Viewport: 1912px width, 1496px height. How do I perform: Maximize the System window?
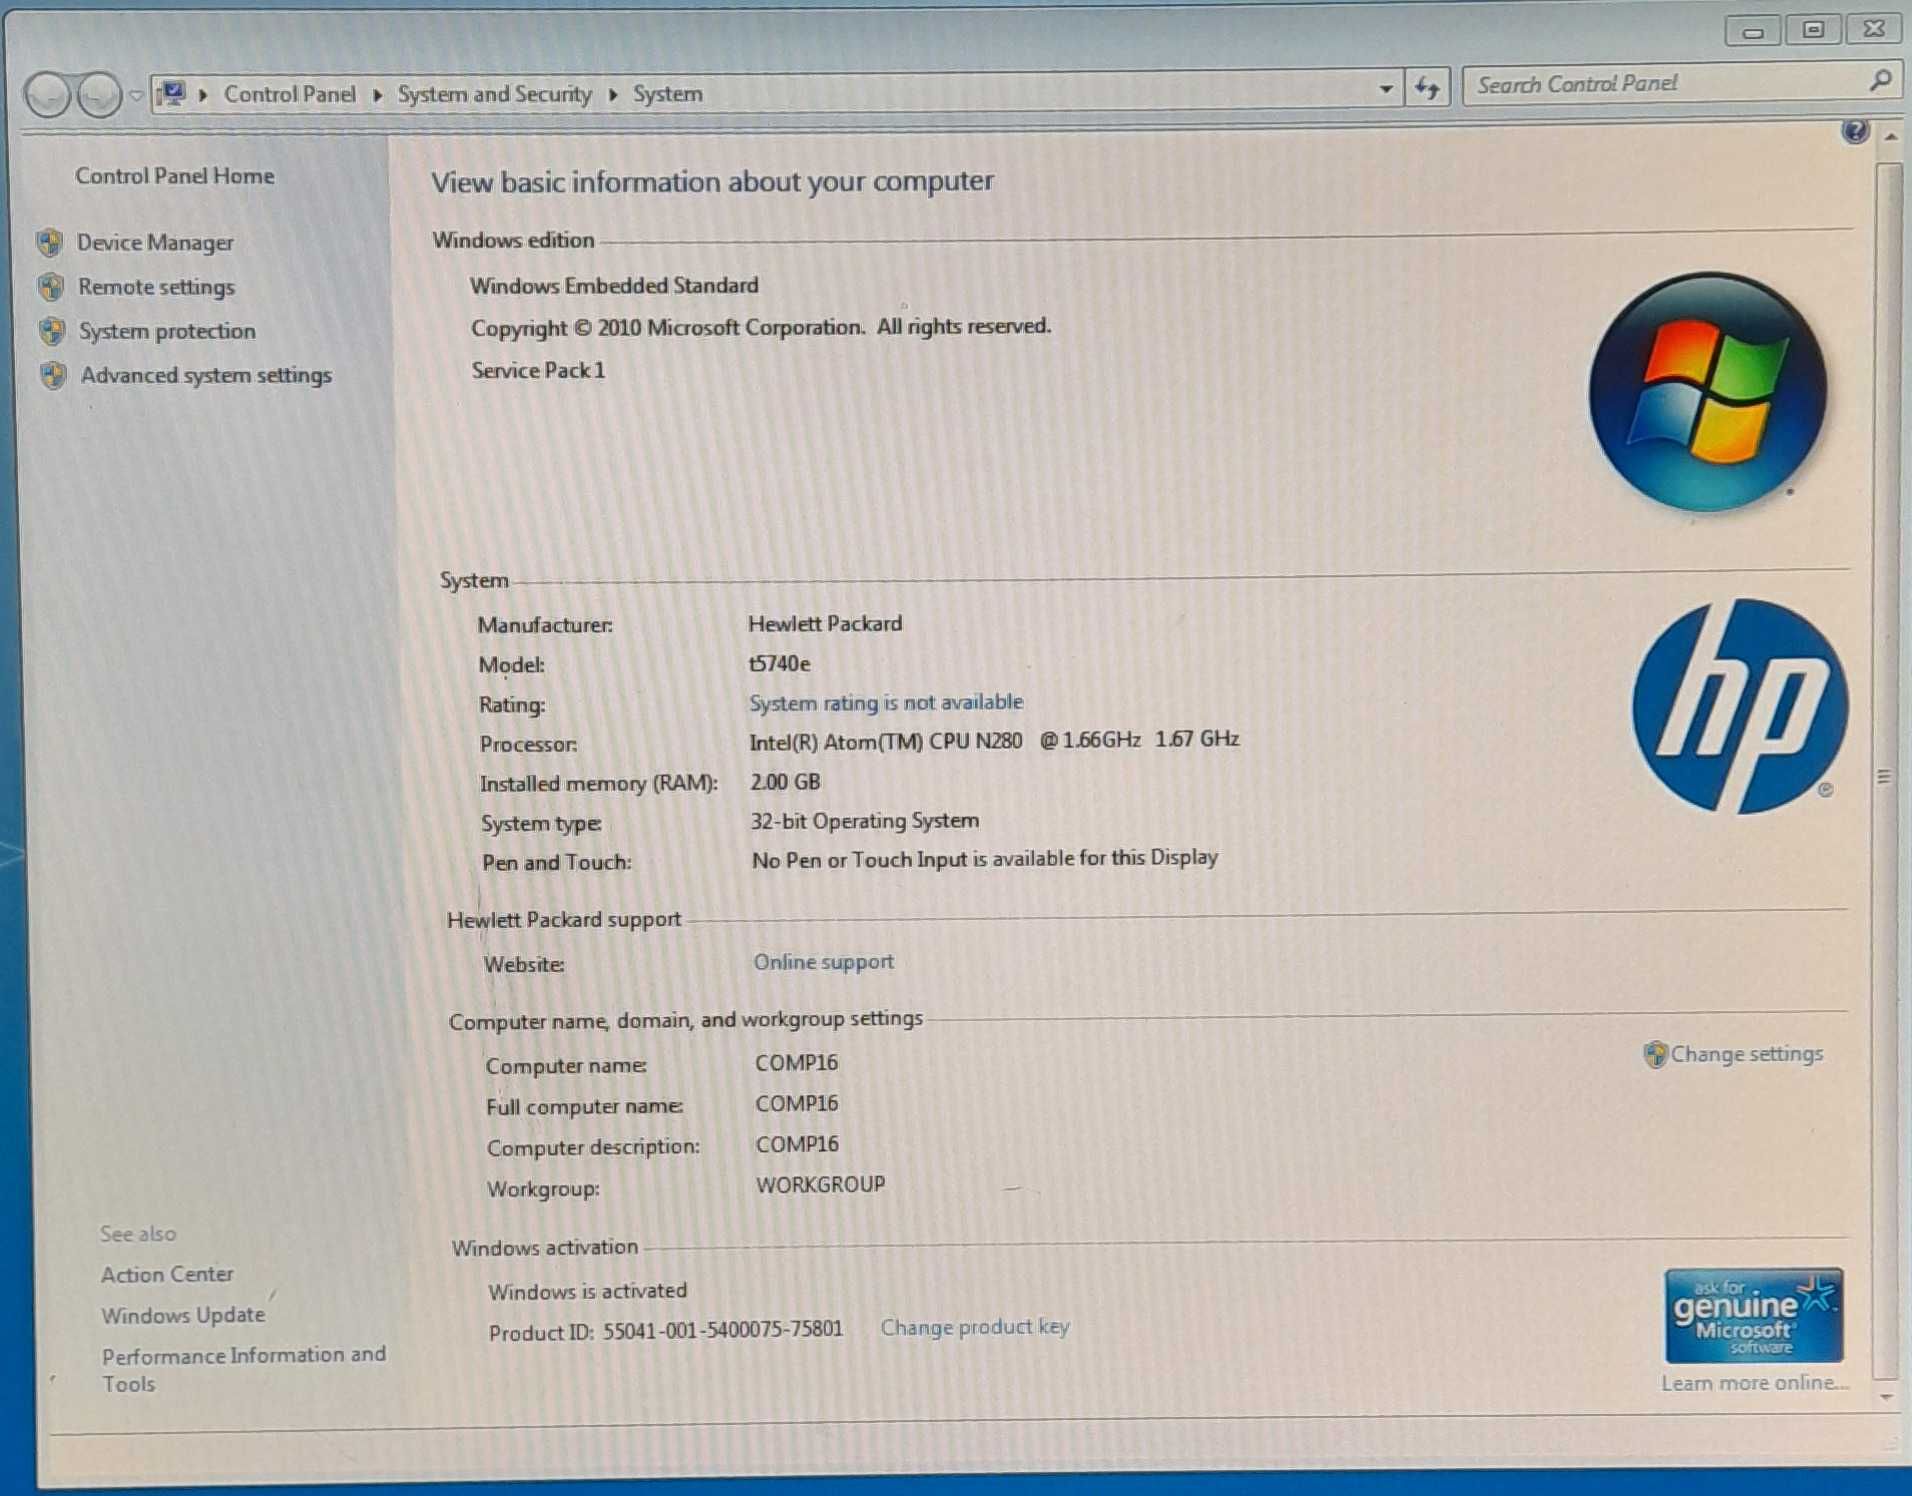pyautogui.click(x=1813, y=29)
